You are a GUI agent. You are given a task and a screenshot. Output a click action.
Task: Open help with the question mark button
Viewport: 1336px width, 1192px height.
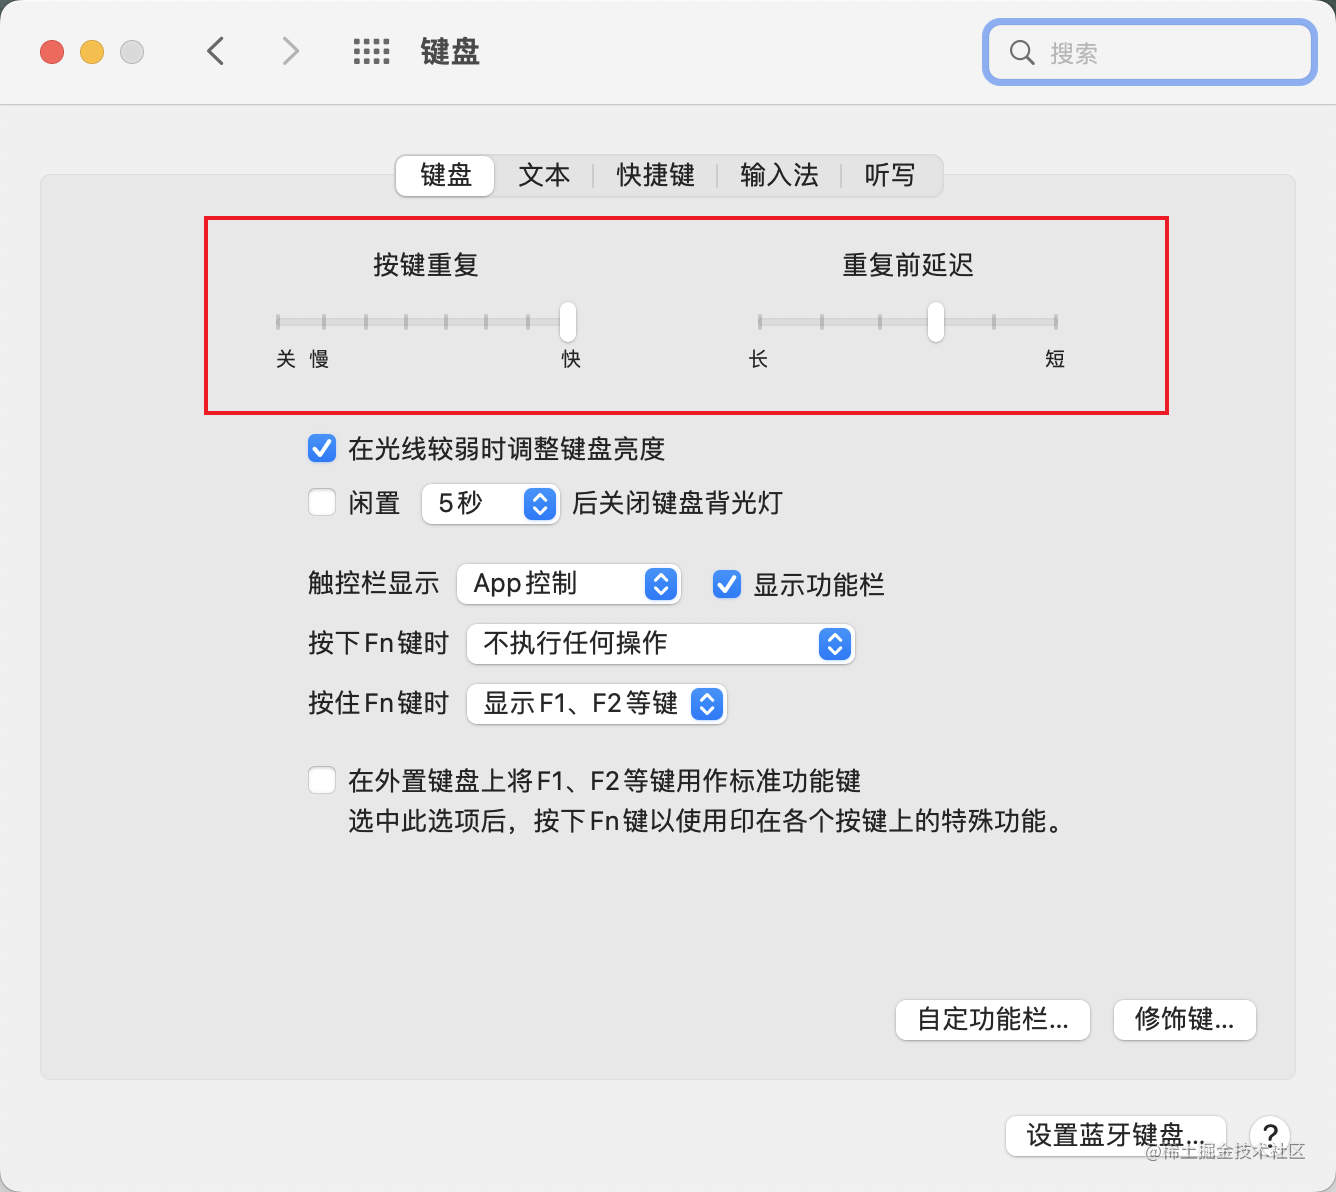tap(1269, 1135)
